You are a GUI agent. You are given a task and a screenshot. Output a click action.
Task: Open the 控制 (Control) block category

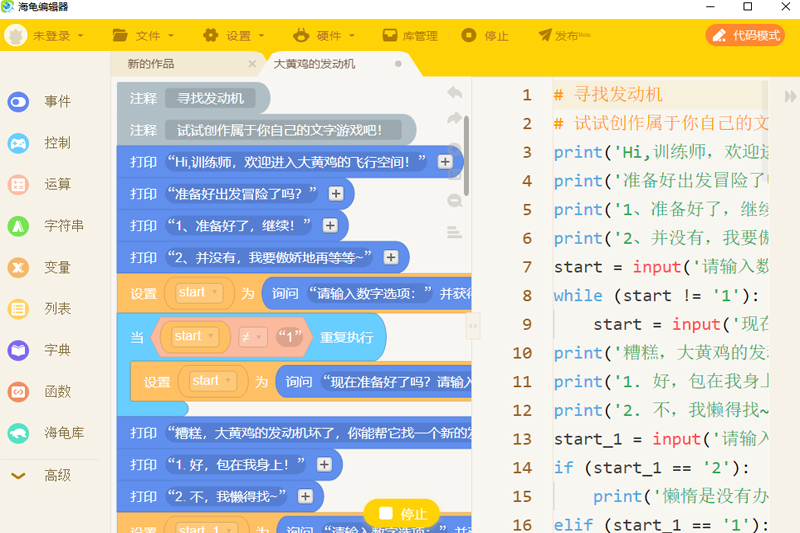pyautogui.click(x=40, y=143)
